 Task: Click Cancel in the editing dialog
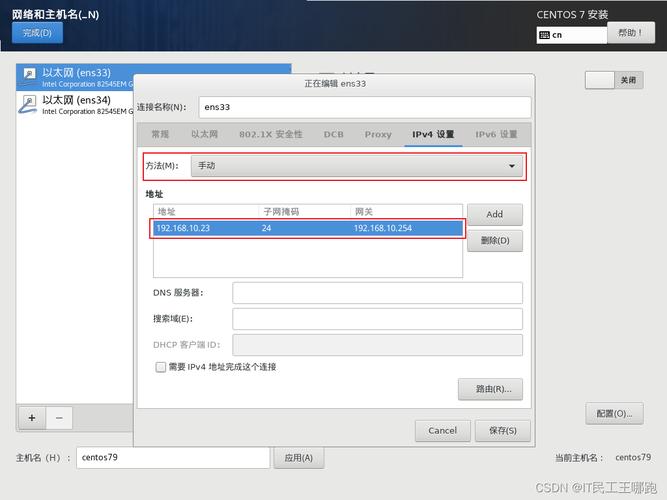tap(442, 431)
